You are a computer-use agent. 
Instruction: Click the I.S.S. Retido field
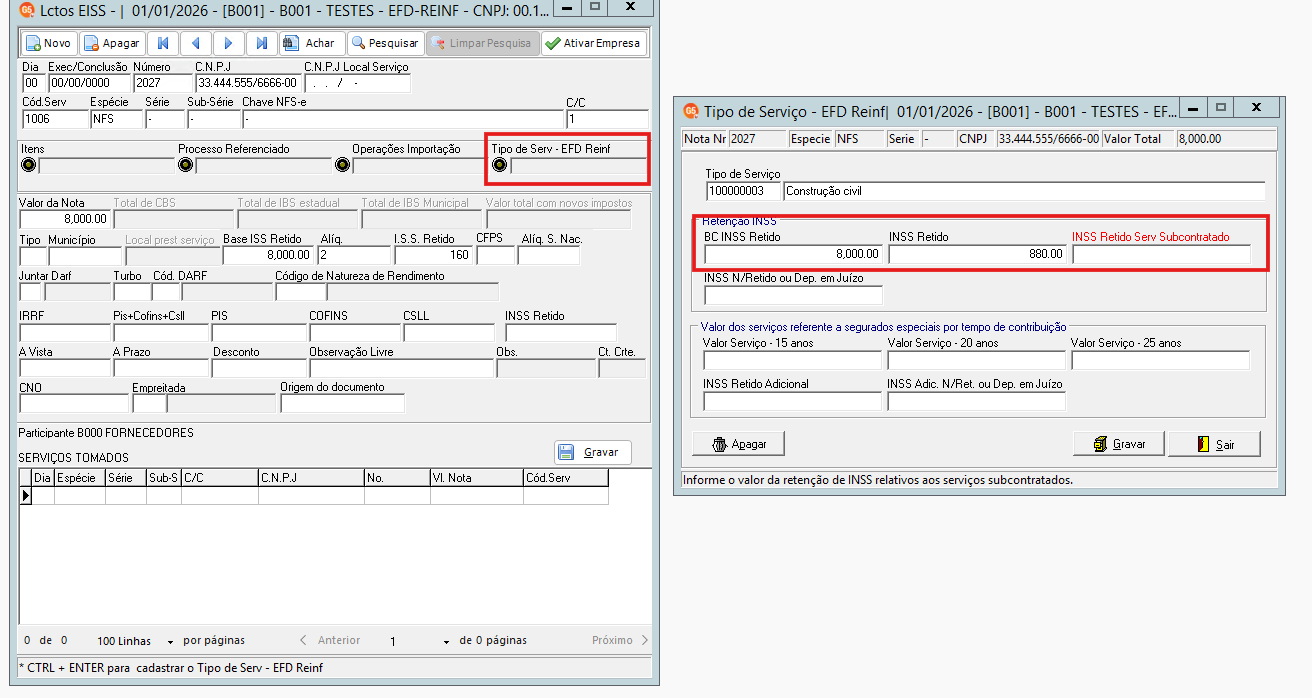(x=434, y=255)
